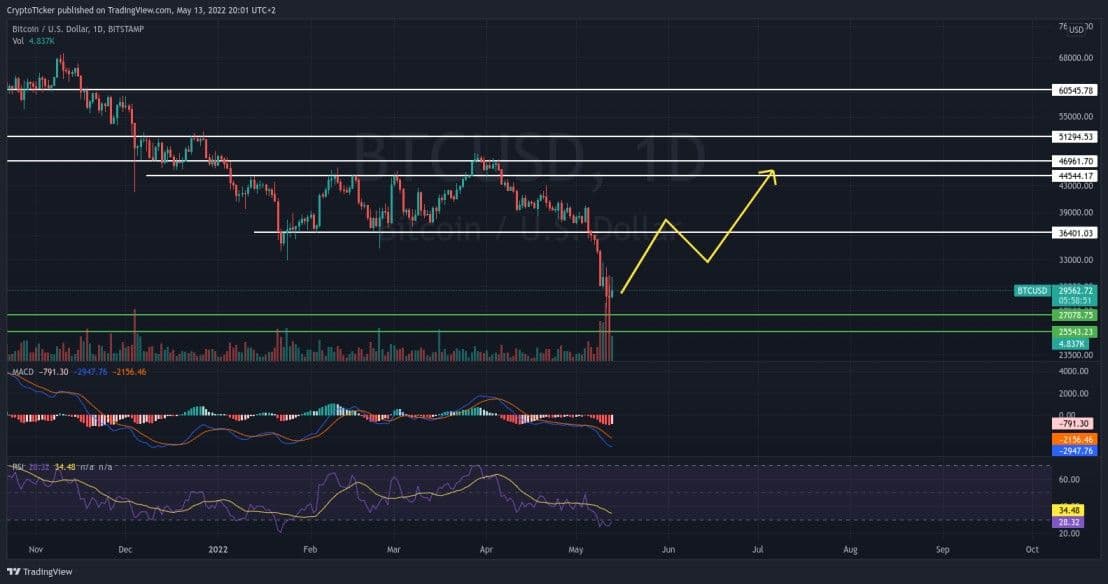Click the yellow arrow head near 44544
The width and height of the screenshot is (1108, 584).
(x=768, y=174)
